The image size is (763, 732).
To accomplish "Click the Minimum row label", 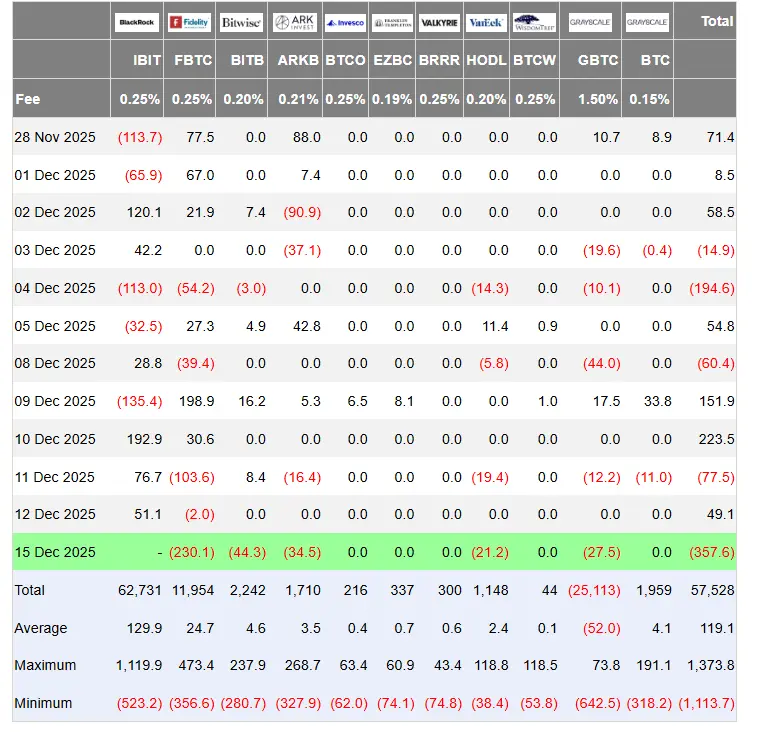I will pyautogui.click(x=43, y=703).
